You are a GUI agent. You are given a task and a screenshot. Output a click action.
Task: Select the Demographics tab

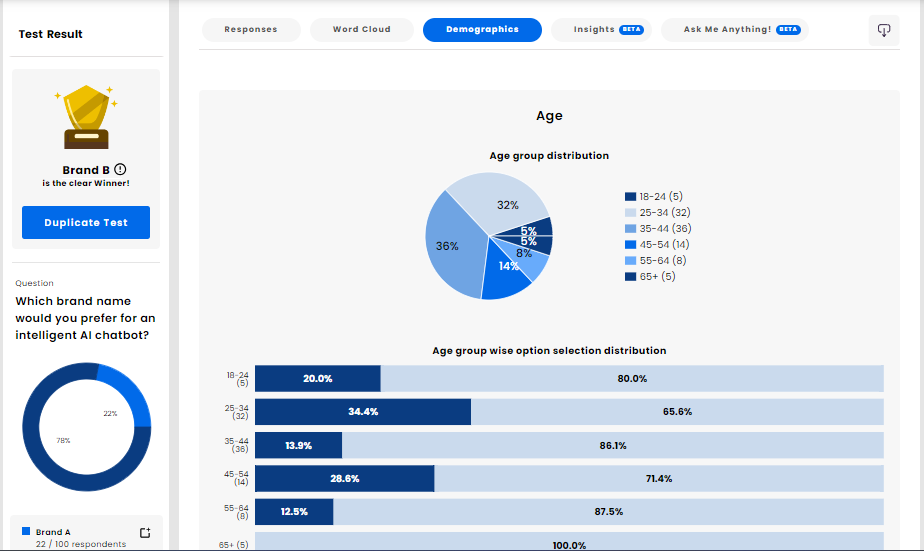click(482, 30)
